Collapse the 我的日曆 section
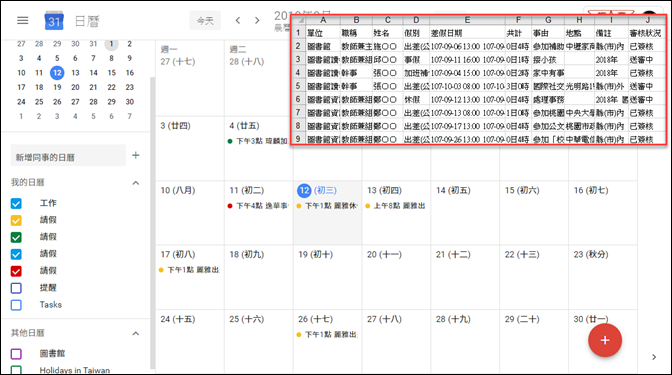 click(136, 183)
